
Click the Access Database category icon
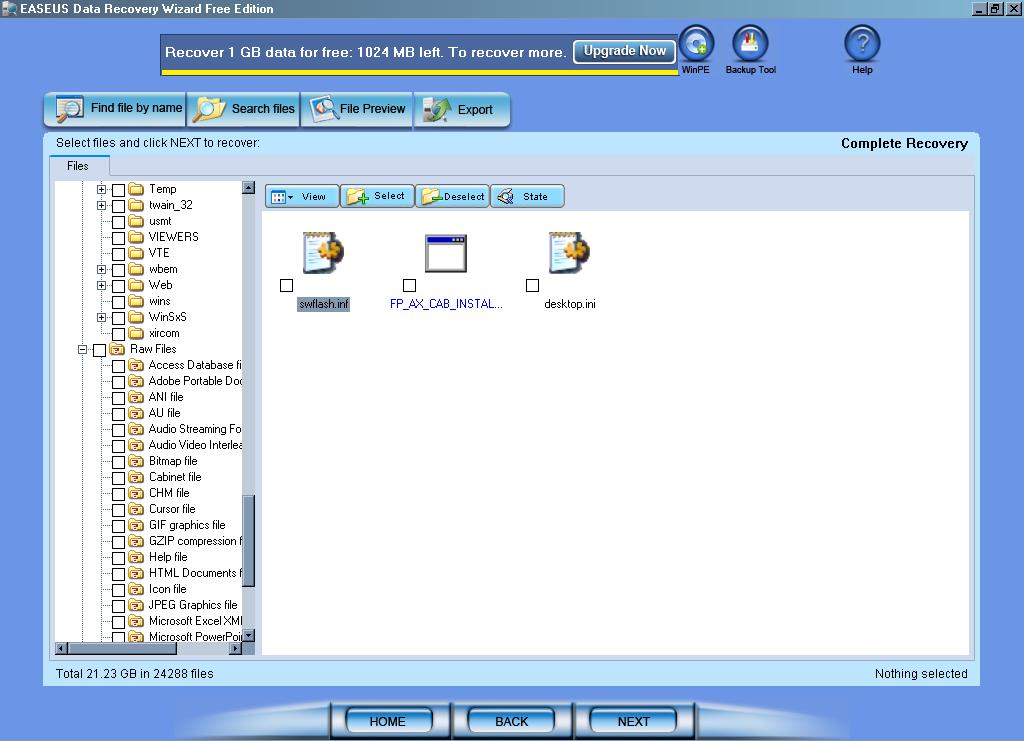(x=136, y=366)
